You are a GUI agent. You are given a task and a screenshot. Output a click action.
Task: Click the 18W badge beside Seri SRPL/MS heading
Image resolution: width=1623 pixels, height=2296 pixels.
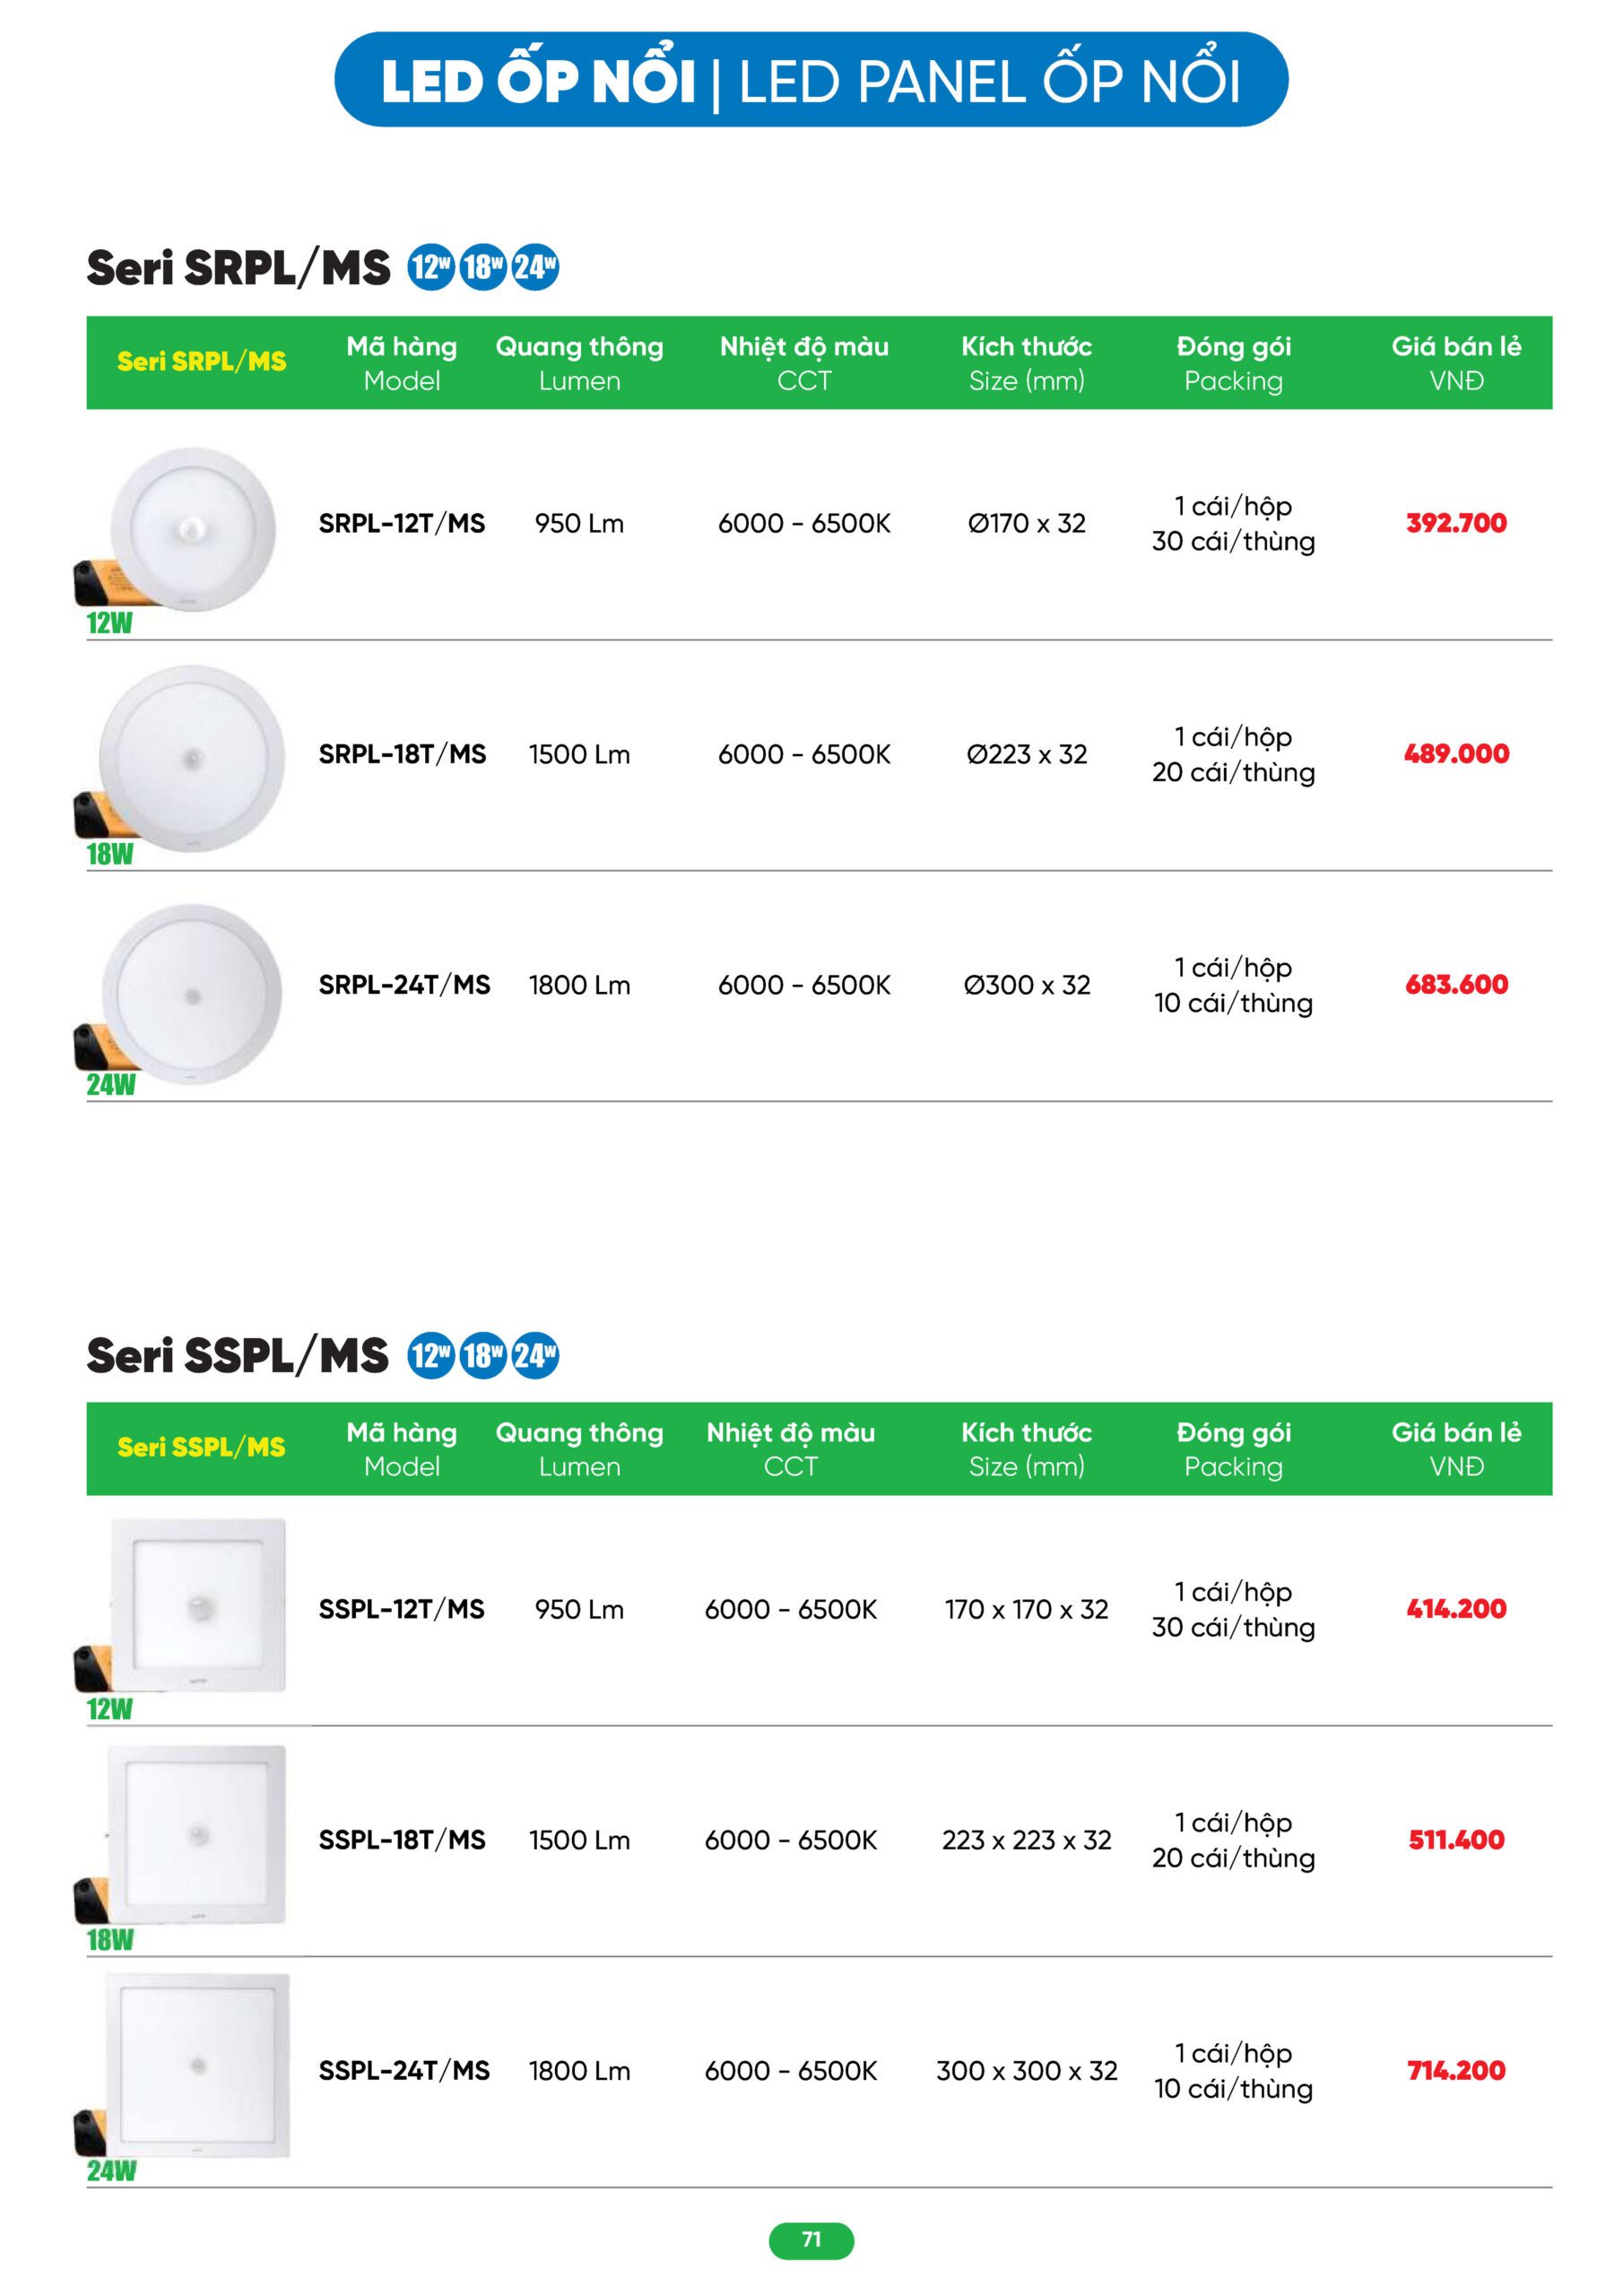coord(483,268)
